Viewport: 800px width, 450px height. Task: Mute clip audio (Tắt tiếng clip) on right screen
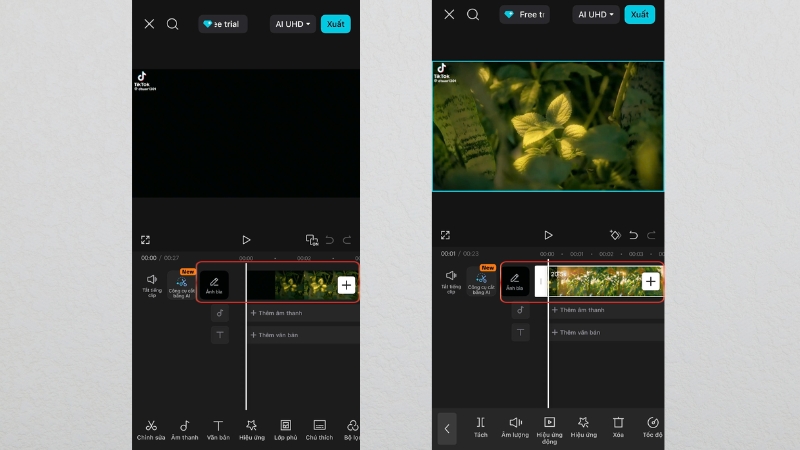pyautogui.click(x=451, y=282)
